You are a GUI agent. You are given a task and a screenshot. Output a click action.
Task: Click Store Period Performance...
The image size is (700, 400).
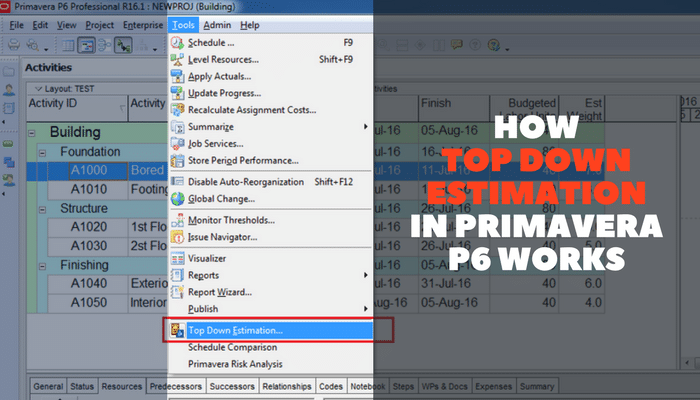(x=270, y=160)
